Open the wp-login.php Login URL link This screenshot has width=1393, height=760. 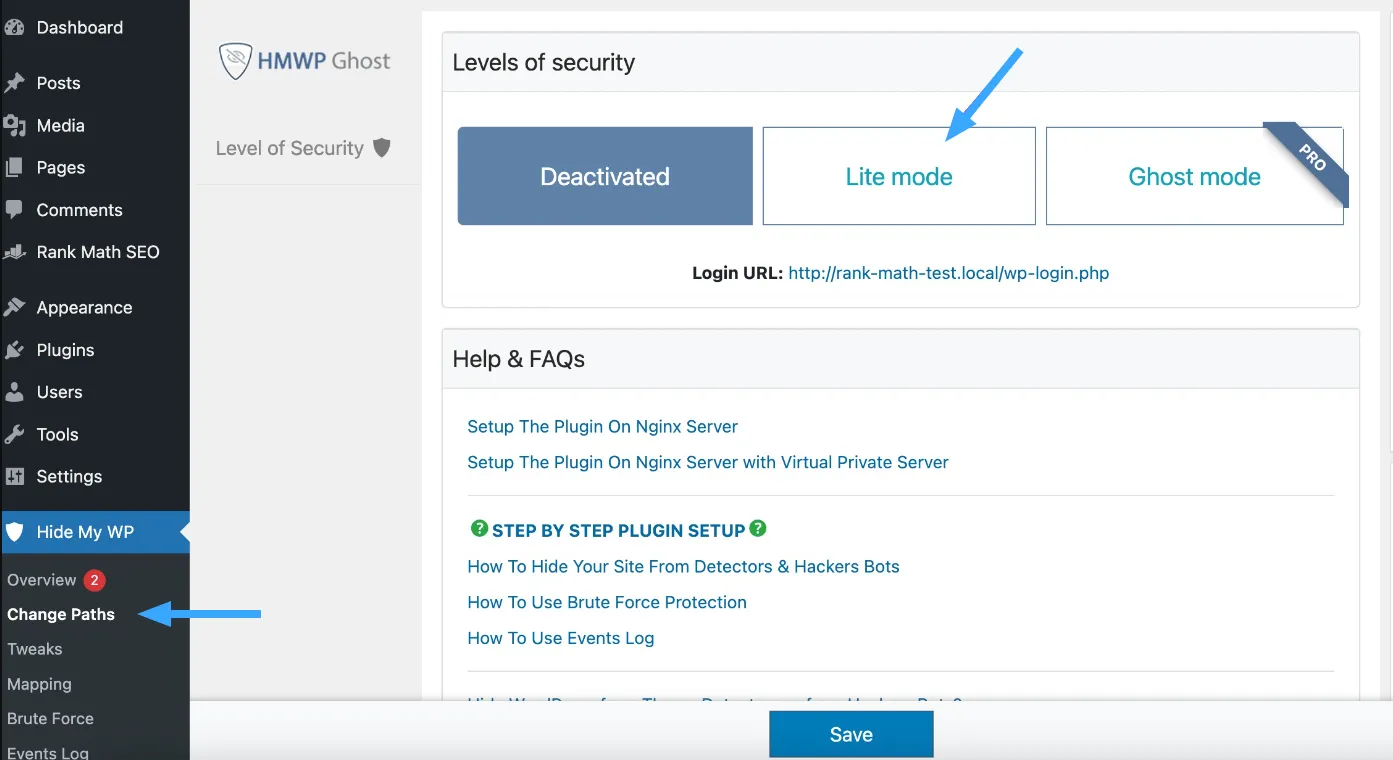point(949,272)
